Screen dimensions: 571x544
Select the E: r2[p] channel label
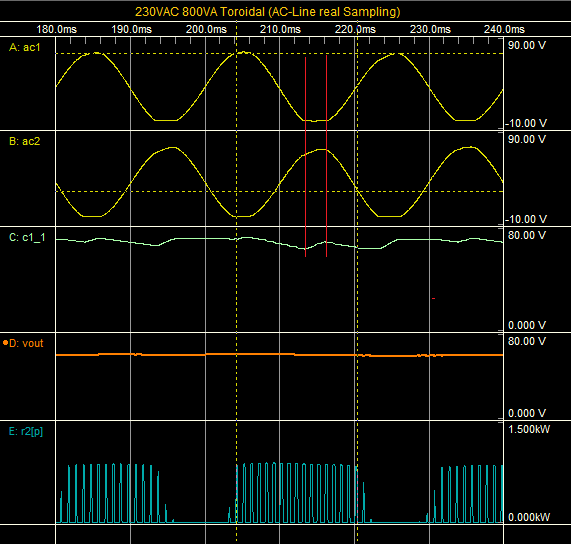(25, 431)
